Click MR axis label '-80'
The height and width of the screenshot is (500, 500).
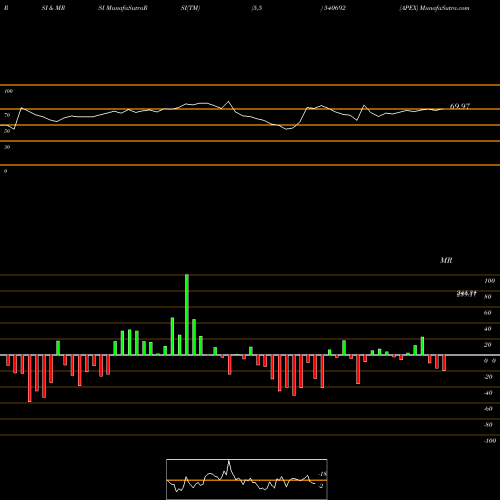point(488,425)
